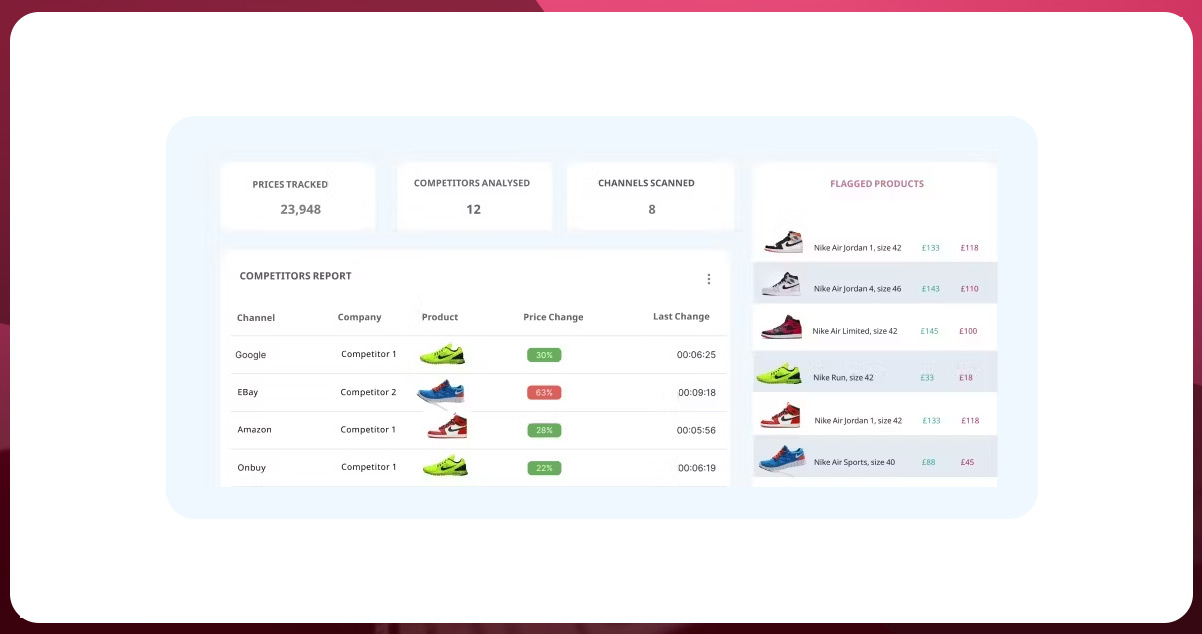
Task: Select the 30% price change badge
Action: point(544,355)
